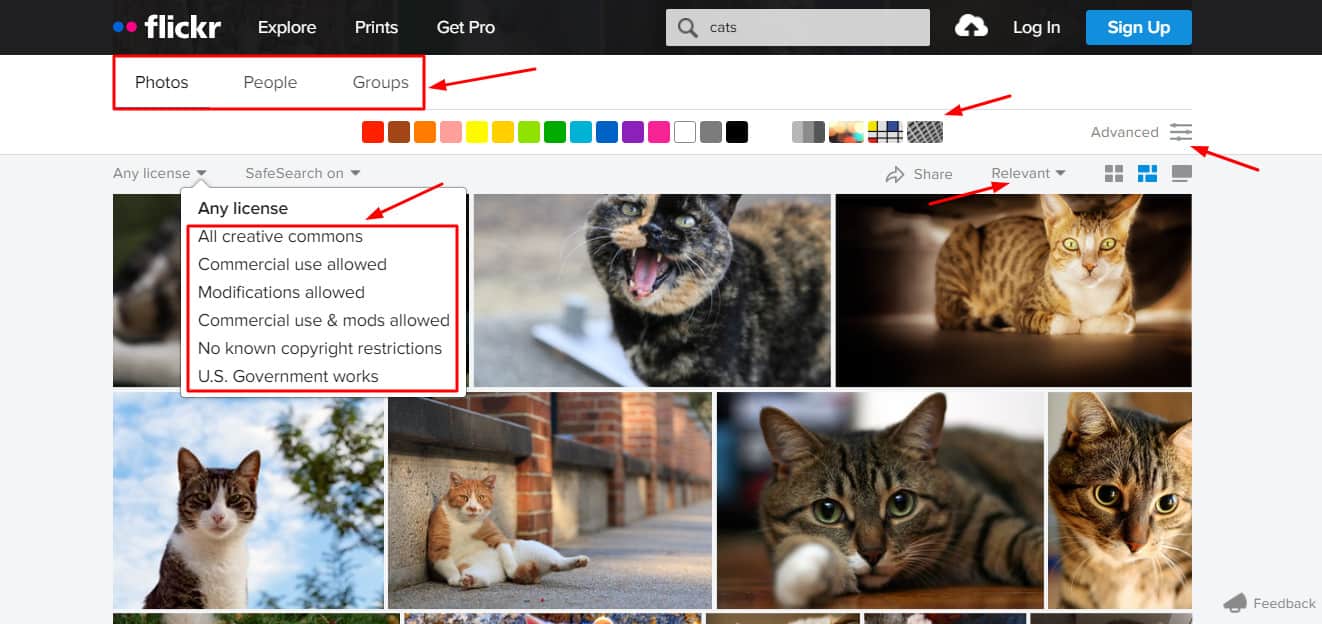Open the close-up tabby face photo at right edge
The width and height of the screenshot is (1322, 624).
(x=1120, y=501)
